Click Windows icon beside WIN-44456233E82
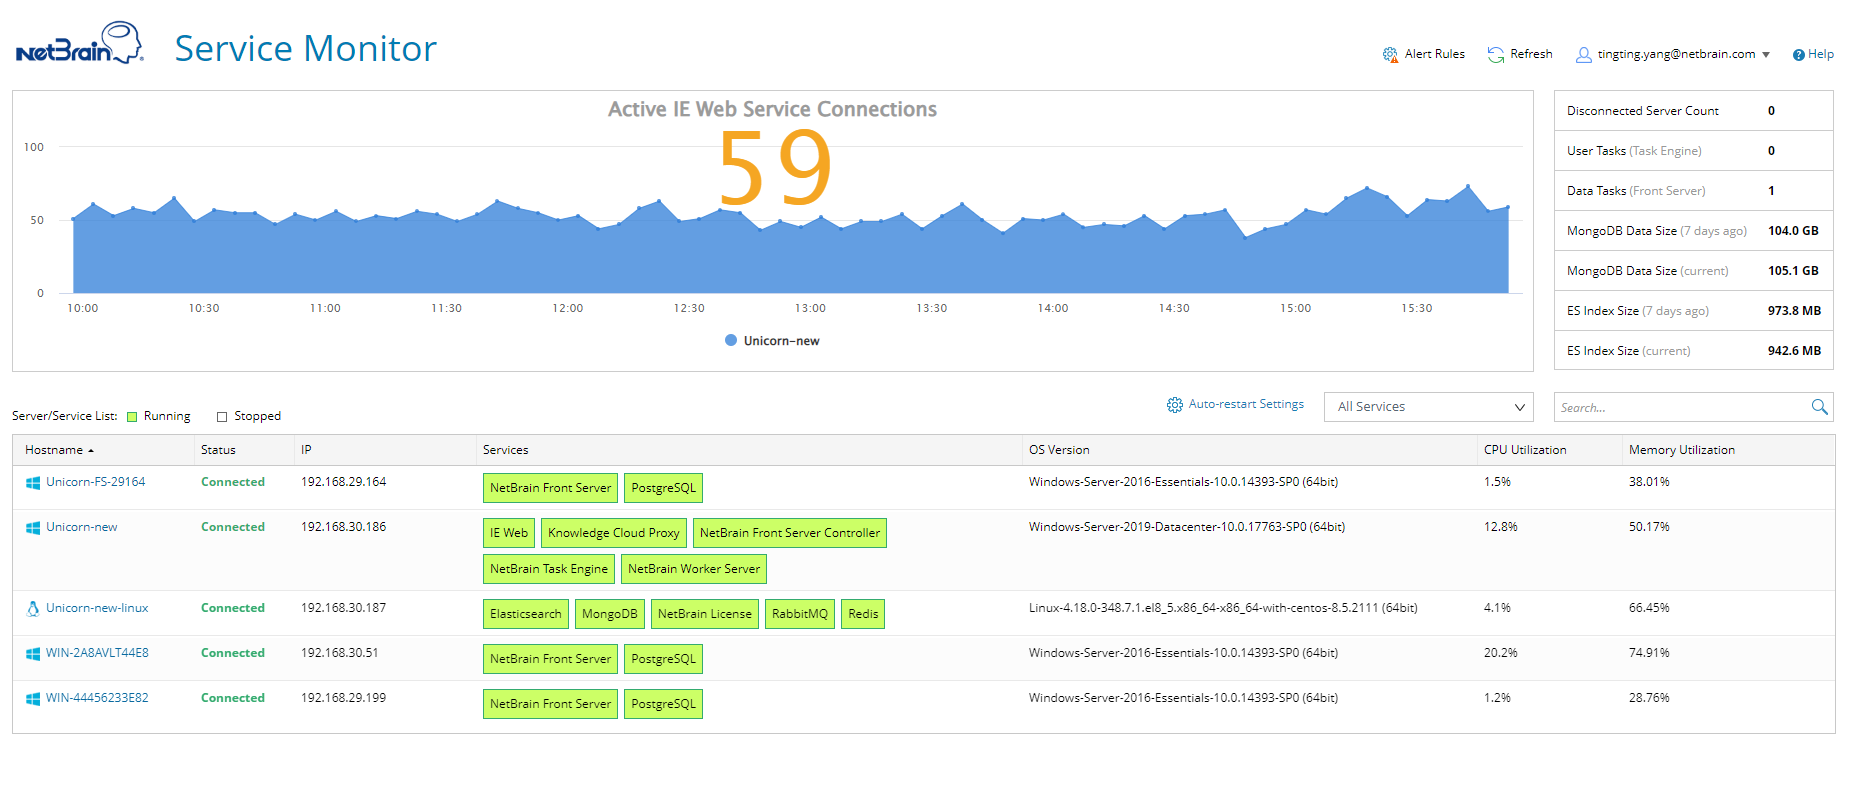Image resolution: width=1853 pixels, height=787 pixels. [33, 699]
